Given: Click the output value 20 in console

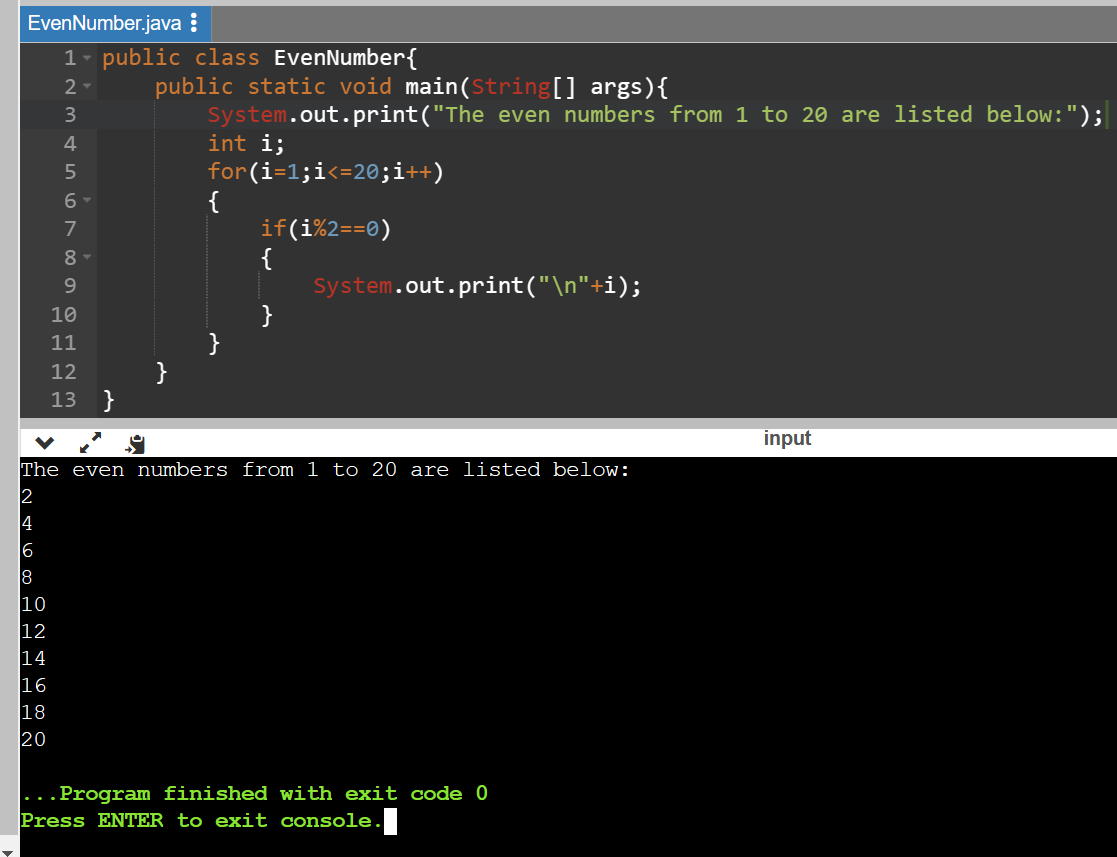Looking at the screenshot, I should 33,739.
